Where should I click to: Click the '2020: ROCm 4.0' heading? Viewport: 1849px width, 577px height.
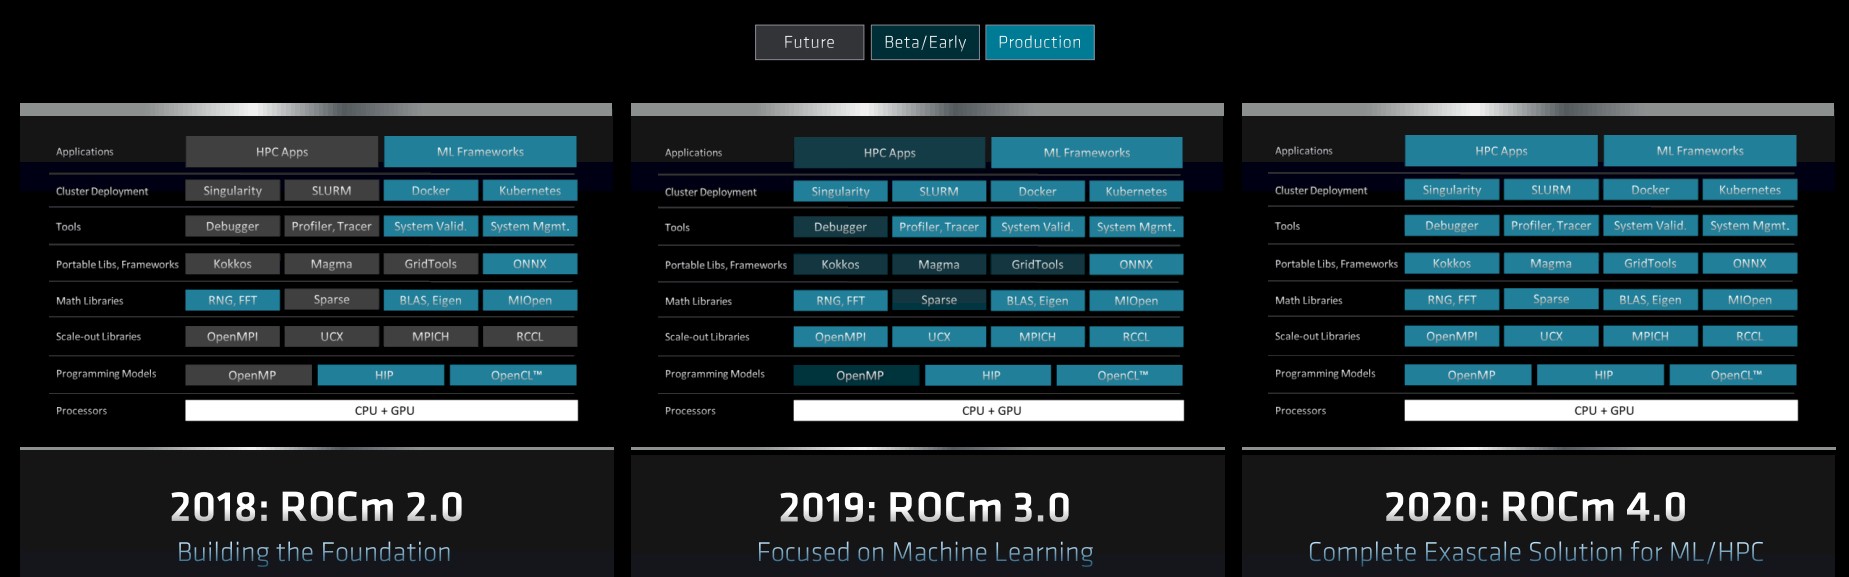(1536, 507)
